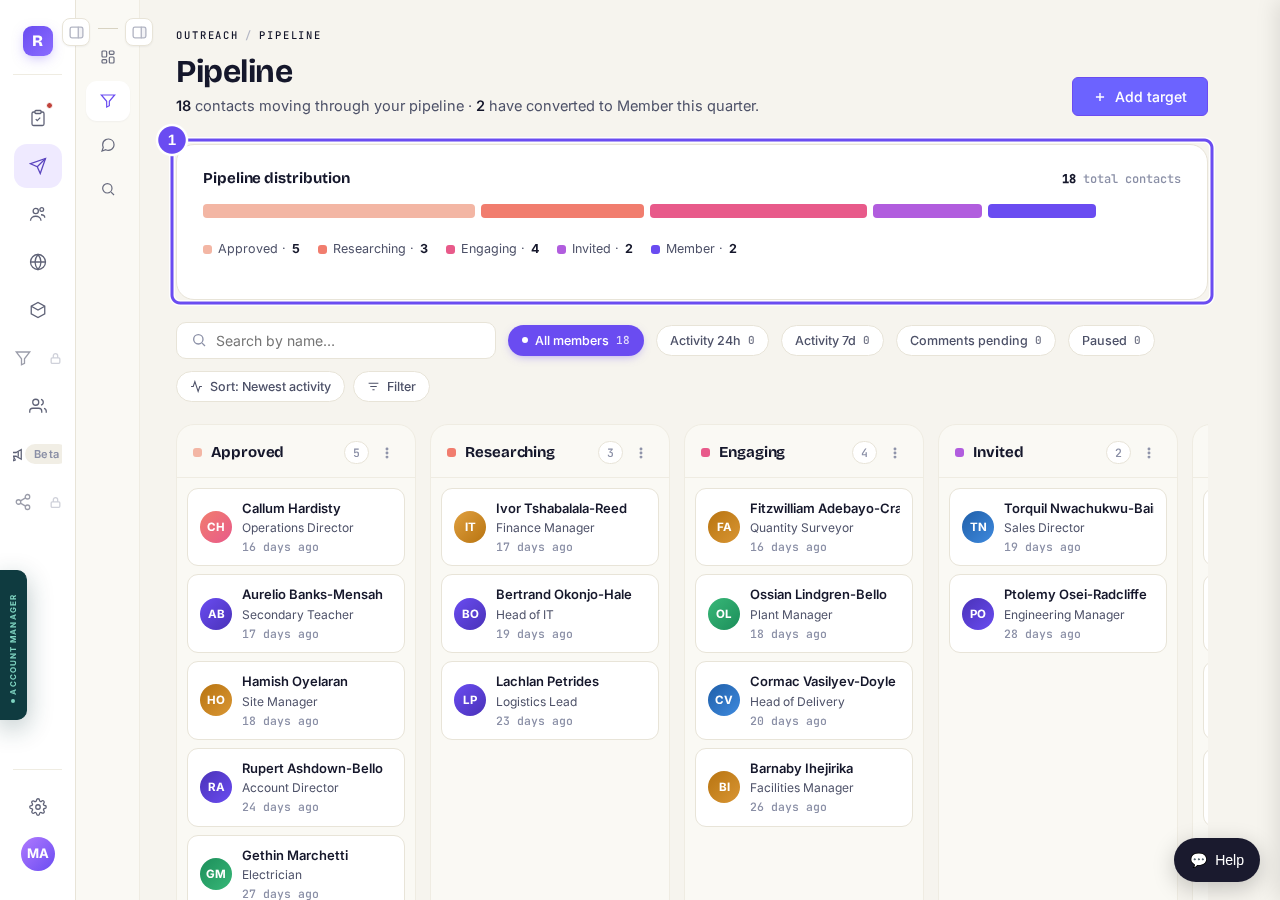
Task: Open the Ivor Tshabalala-Reed card
Action: (x=550, y=527)
